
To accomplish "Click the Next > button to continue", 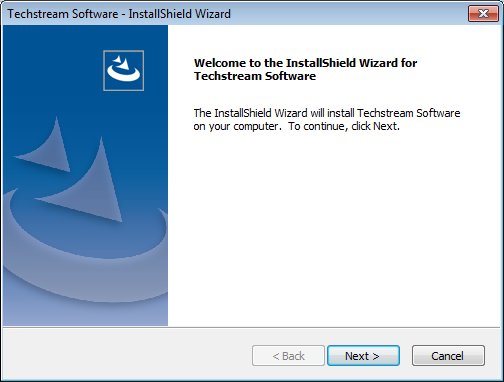I will click(x=363, y=356).
